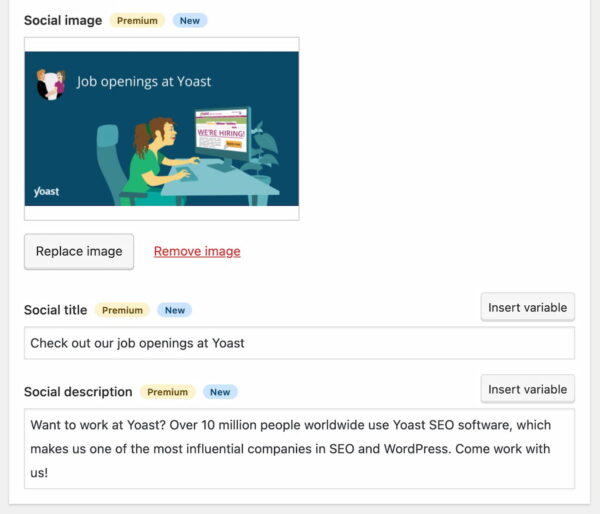Click the Social description heading label
600x514 pixels.
coord(78,392)
